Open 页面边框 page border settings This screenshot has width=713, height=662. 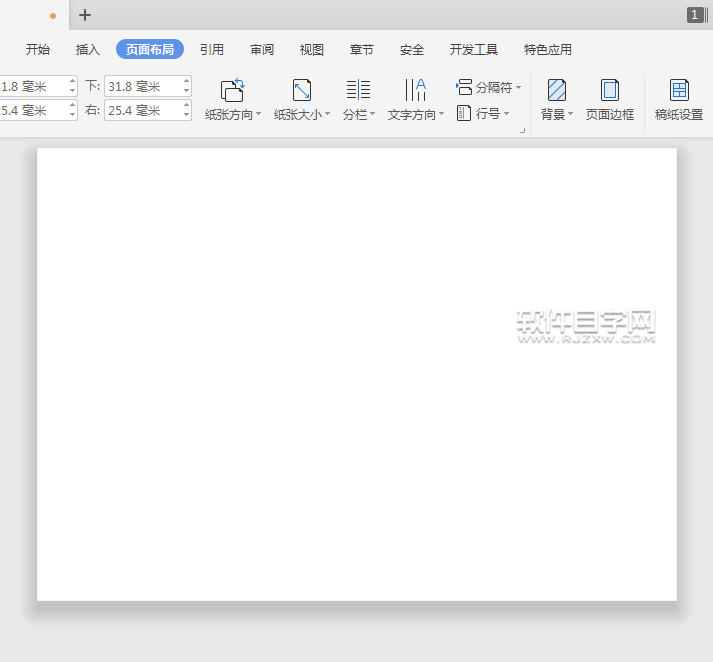coord(609,90)
